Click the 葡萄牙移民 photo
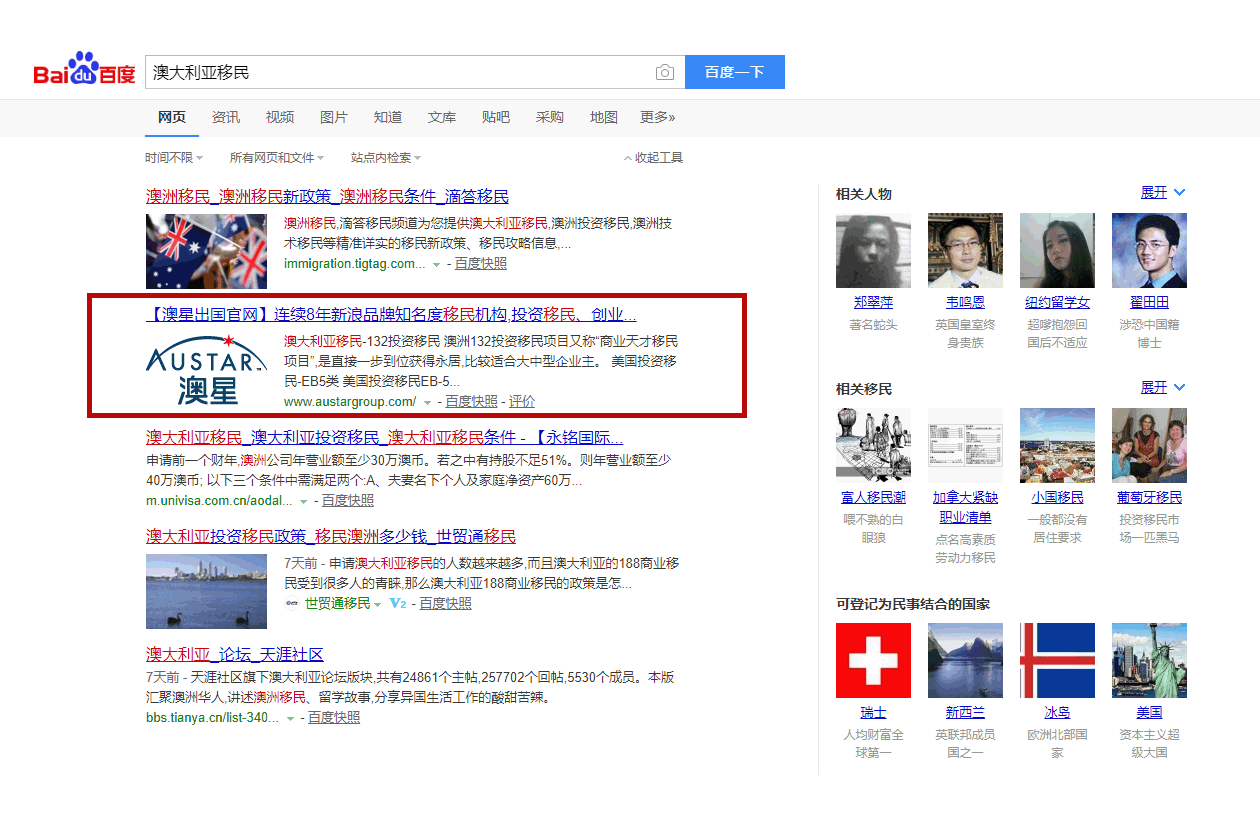 click(x=1149, y=445)
